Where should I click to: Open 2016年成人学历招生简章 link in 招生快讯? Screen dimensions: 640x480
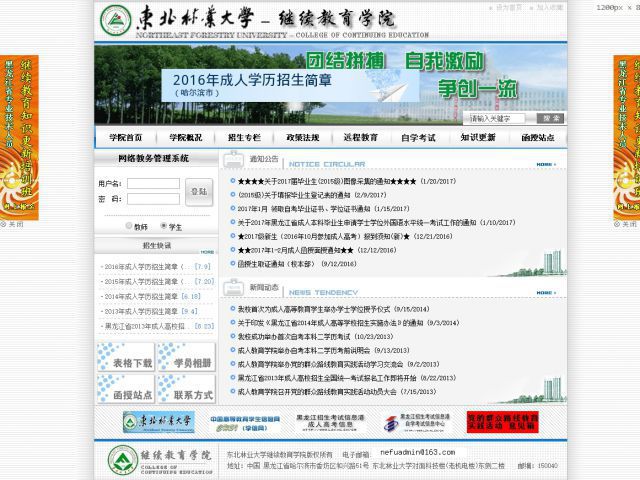(141, 267)
